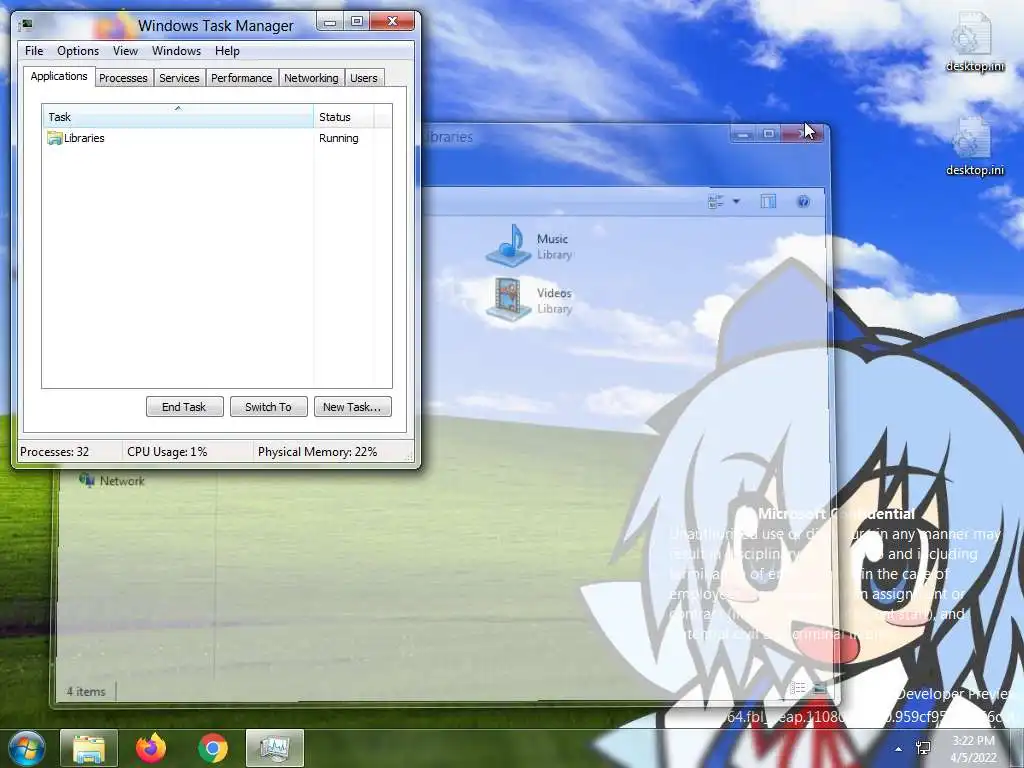Sort tasks by the Task column header
This screenshot has width=1024, height=768.
coord(178,117)
